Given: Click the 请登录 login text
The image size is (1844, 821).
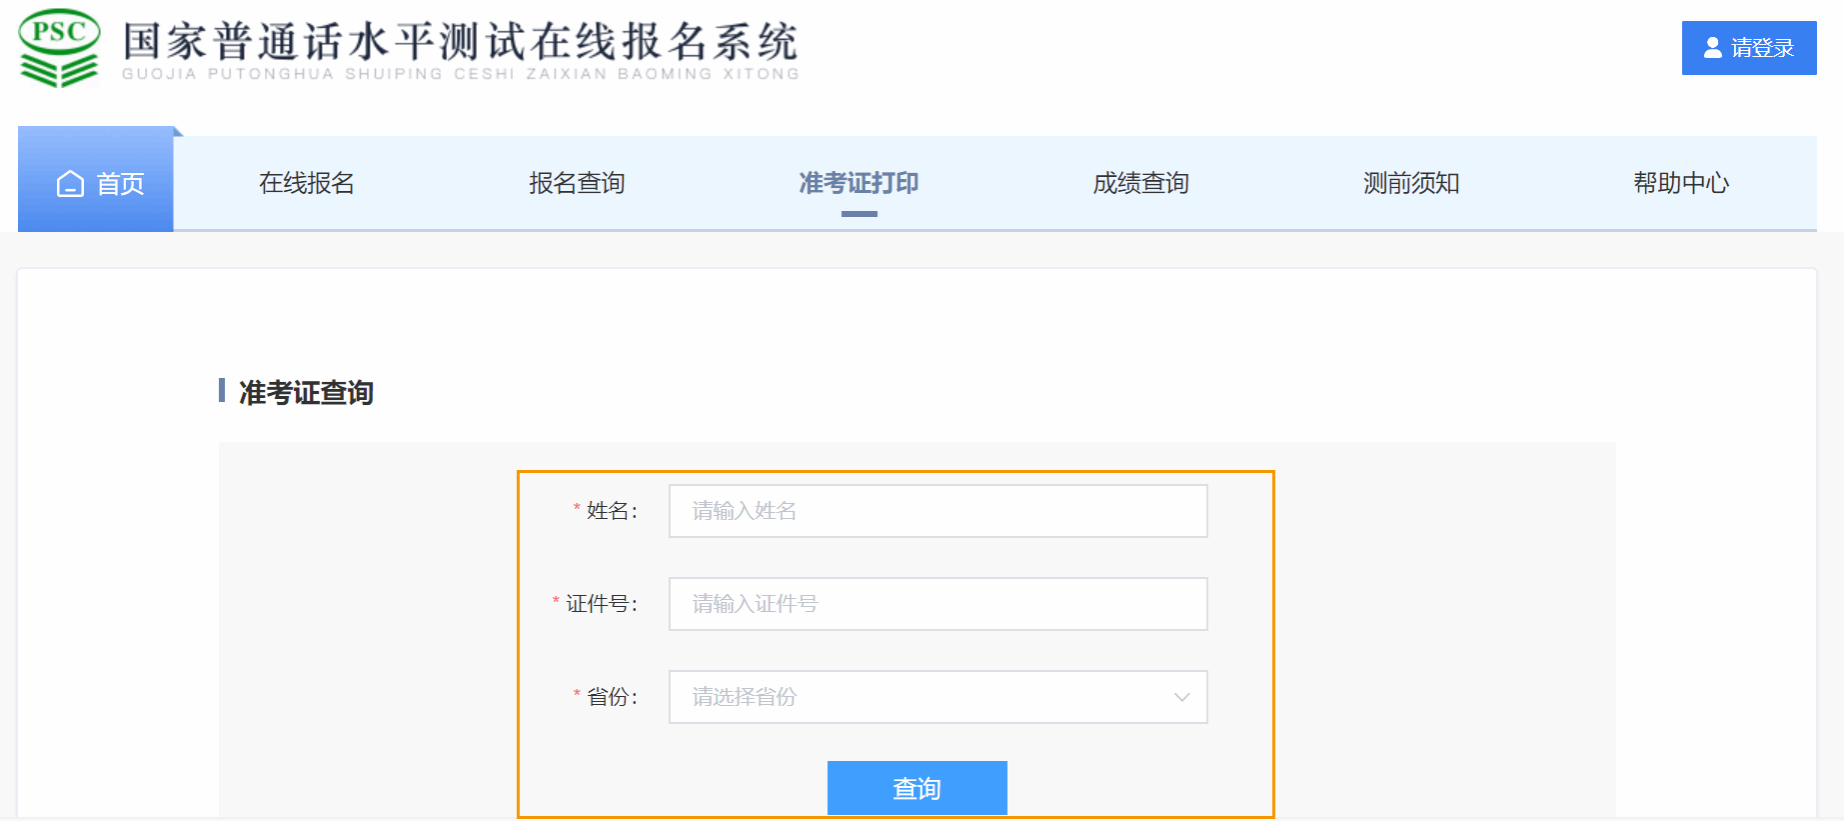Looking at the screenshot, I should (1762, 48).
